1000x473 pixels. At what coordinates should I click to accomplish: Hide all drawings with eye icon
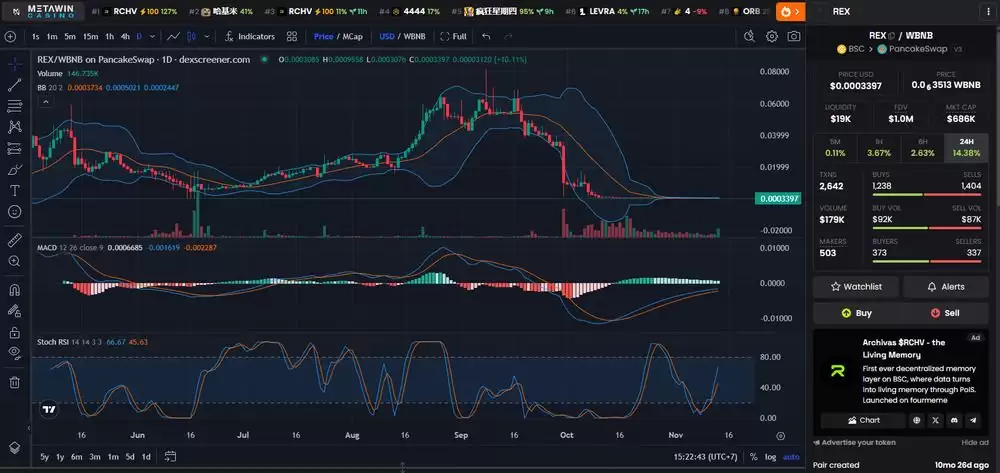click(15, 352)
